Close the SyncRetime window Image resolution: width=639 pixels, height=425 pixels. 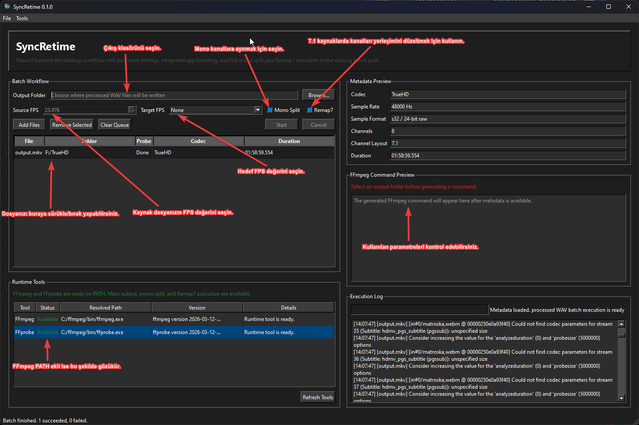pyautogui.click(x=628, y=7)
